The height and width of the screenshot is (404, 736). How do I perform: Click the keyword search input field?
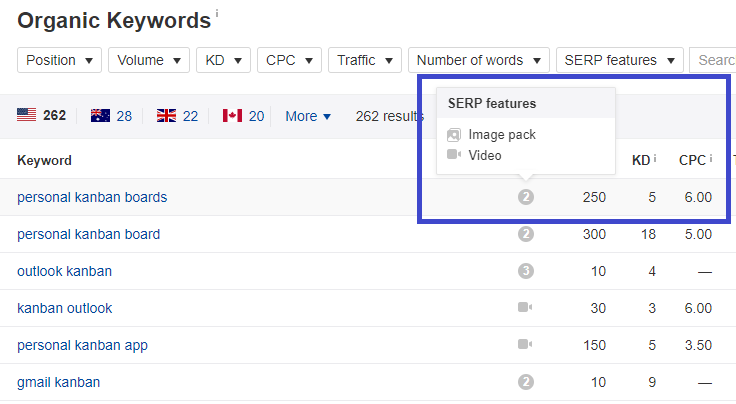[x=713, y=60]
